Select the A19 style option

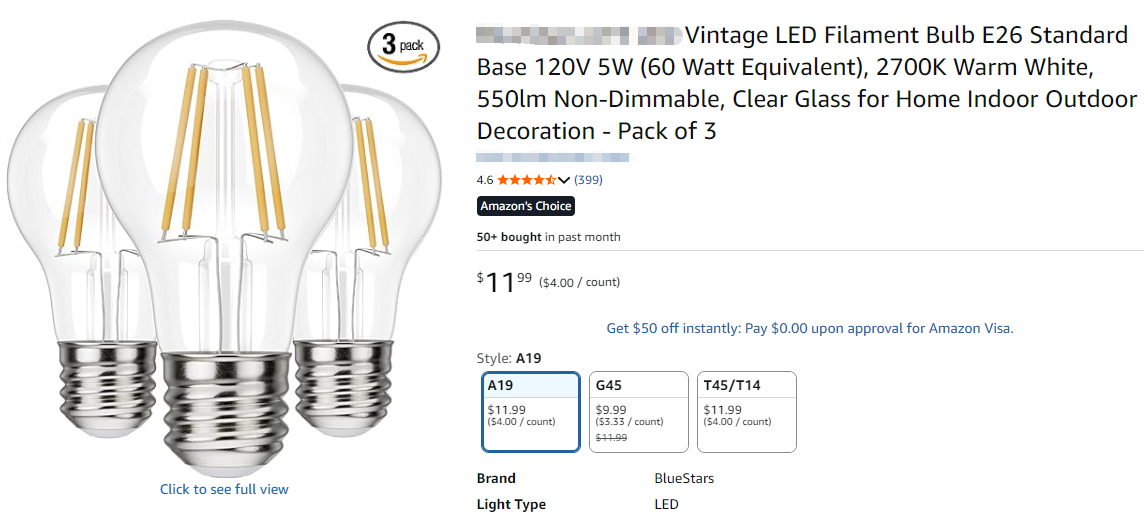pos(530,411)
